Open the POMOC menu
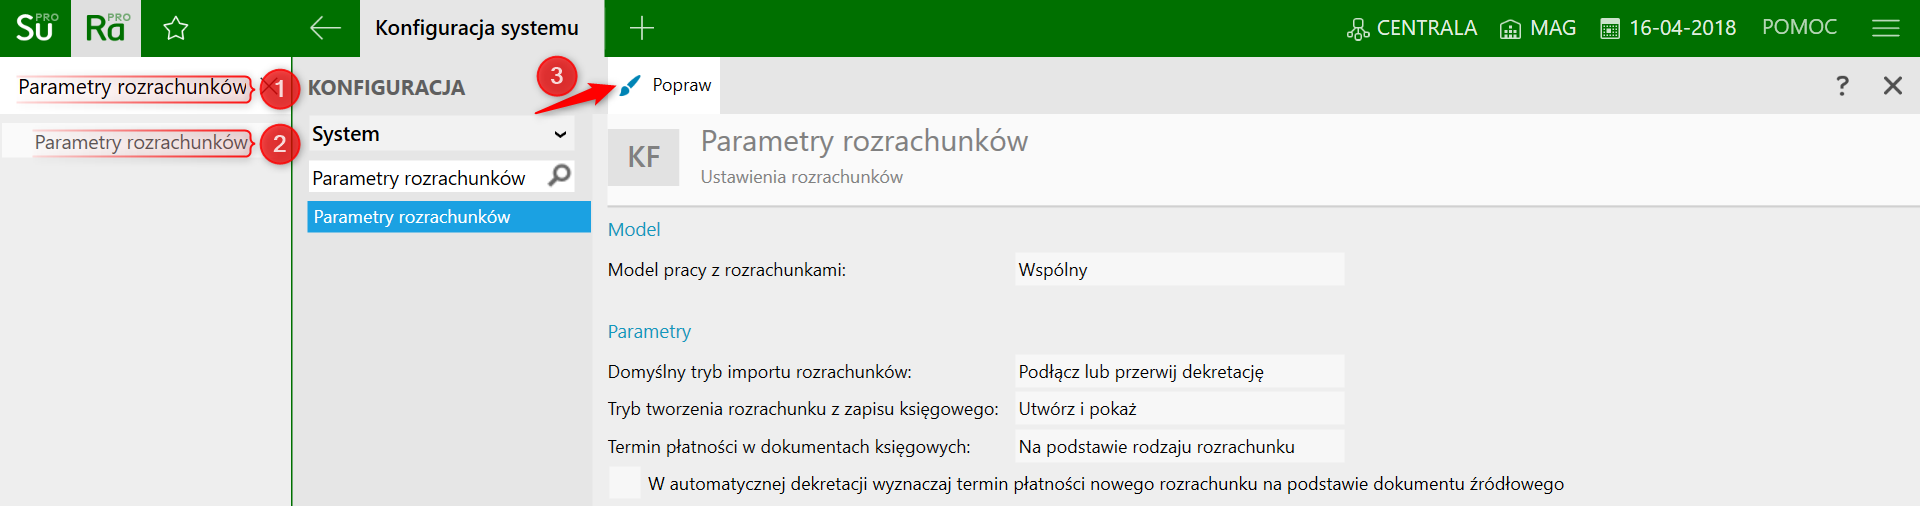The width and height of the screenshot is (1920, 506). pyautogui.click(x=1799, y=27)
